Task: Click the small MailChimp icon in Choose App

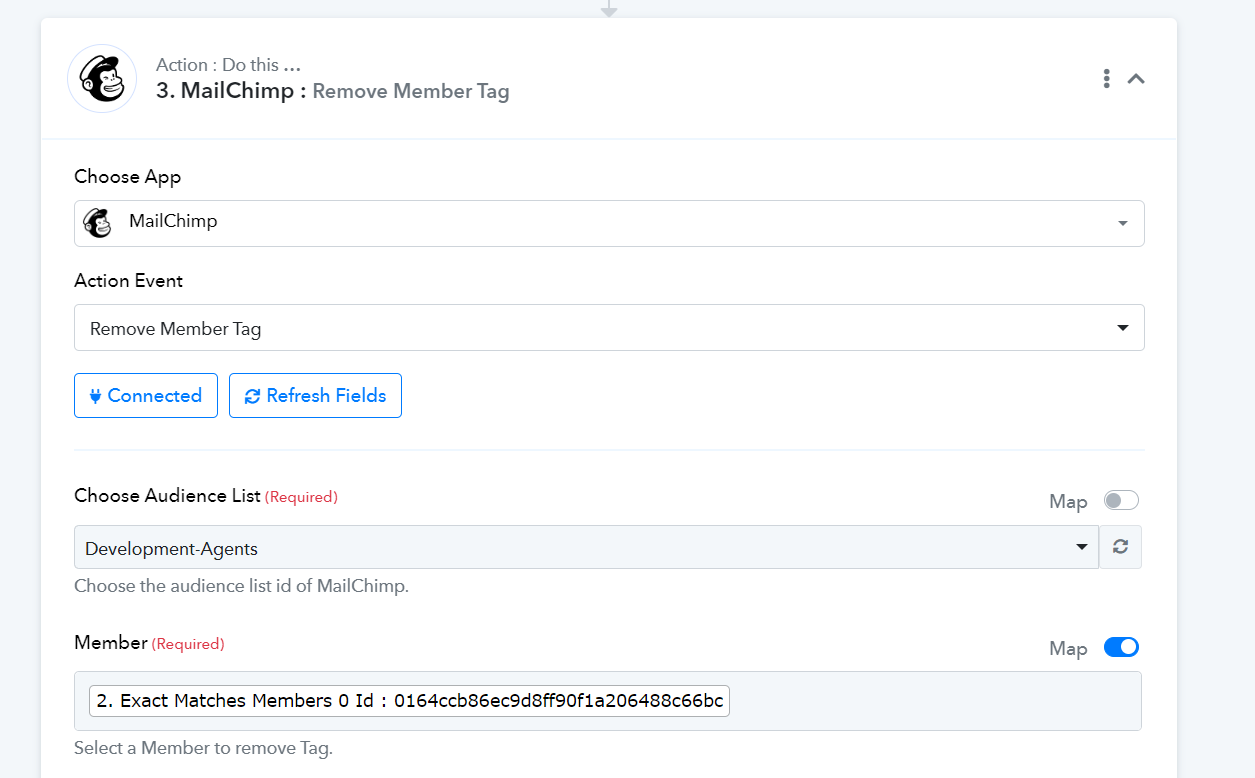Action: (x=97, y=222)
